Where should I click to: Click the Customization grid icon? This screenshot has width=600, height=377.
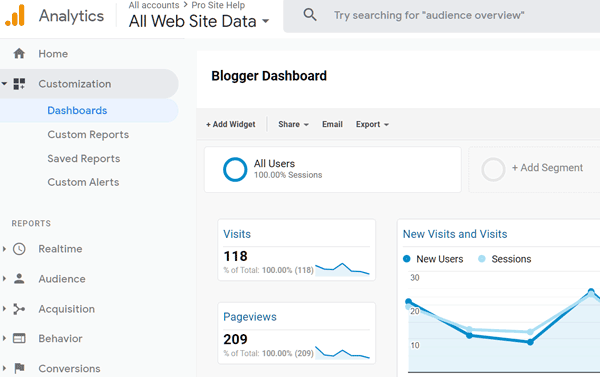pos(19,84)
